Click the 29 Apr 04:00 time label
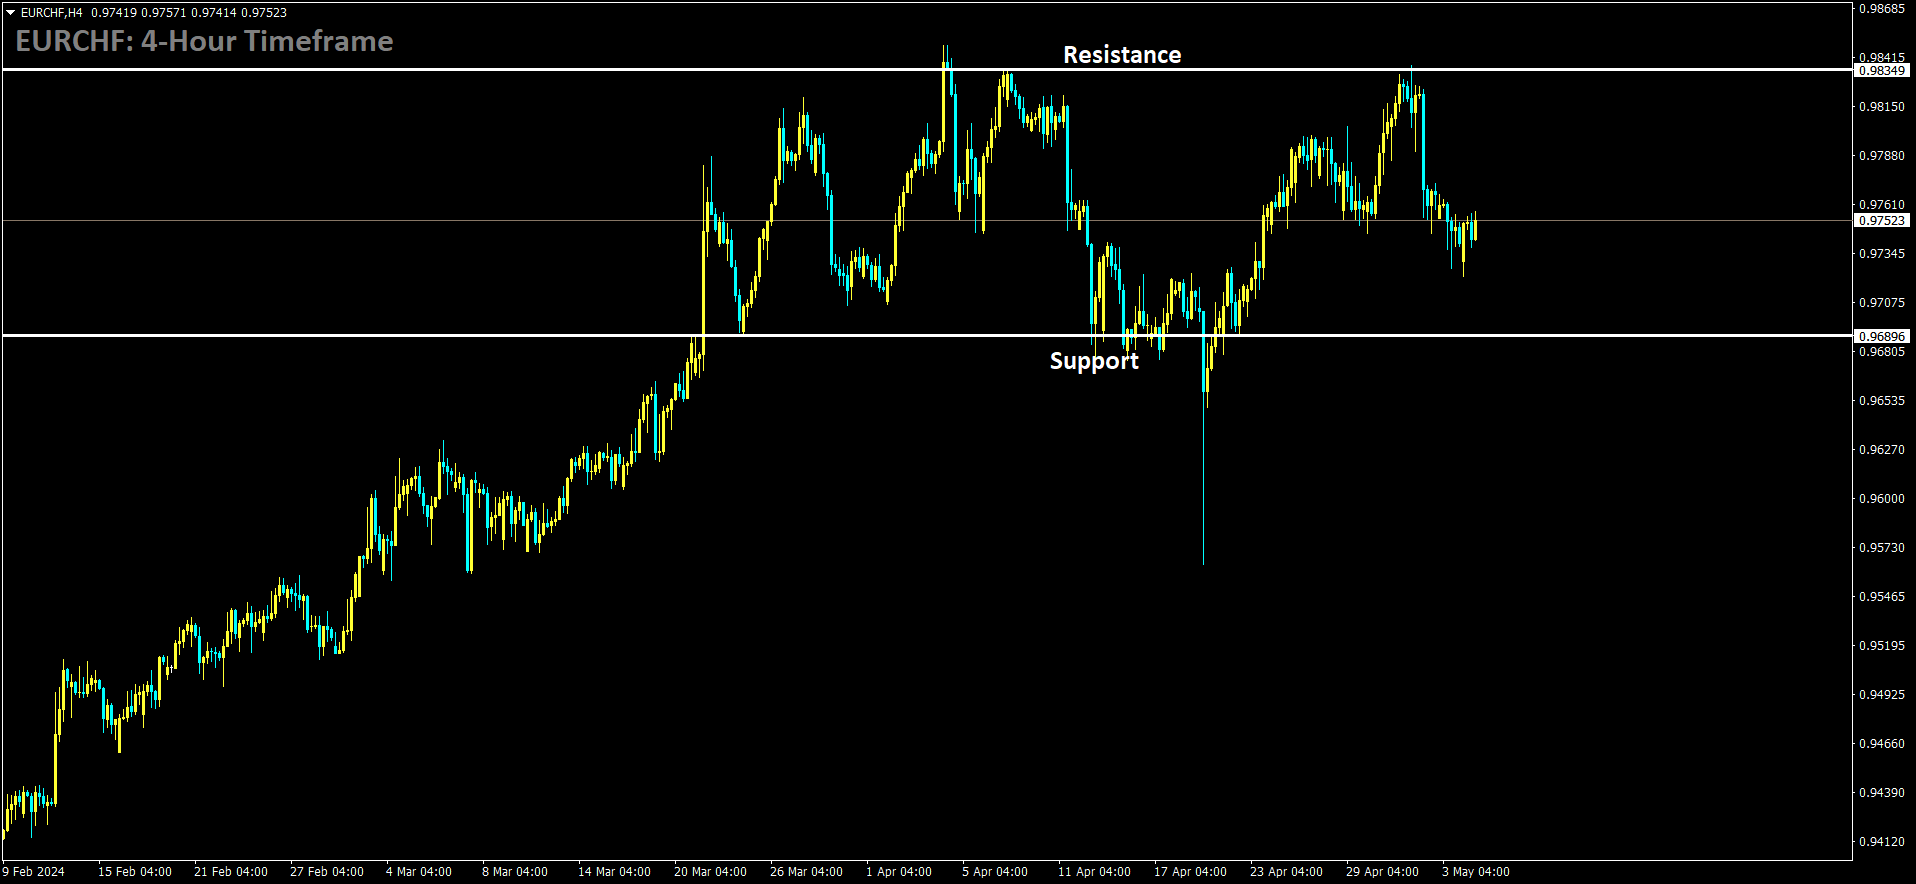The height and width of the screenshot is (884, 1916). pos(1382,872)
